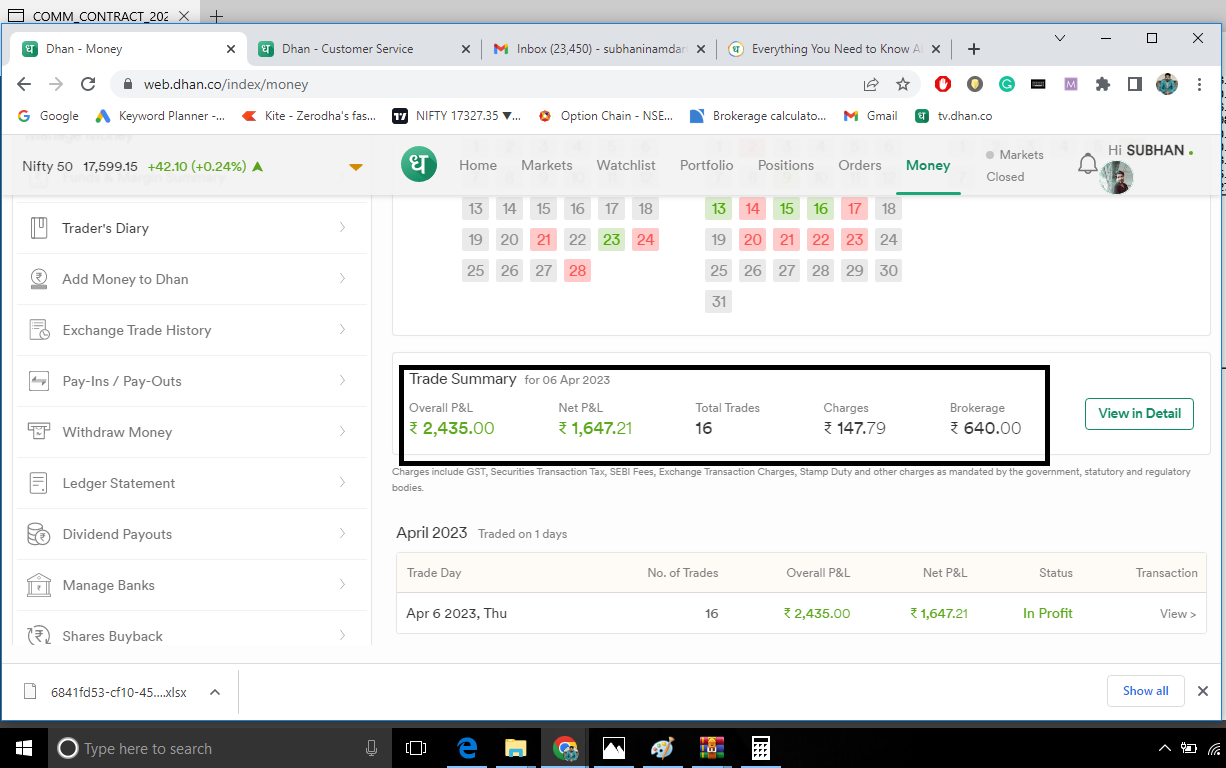Expand Withdraw Money chevron
The image size is (1226, 768).
point(343,432)
